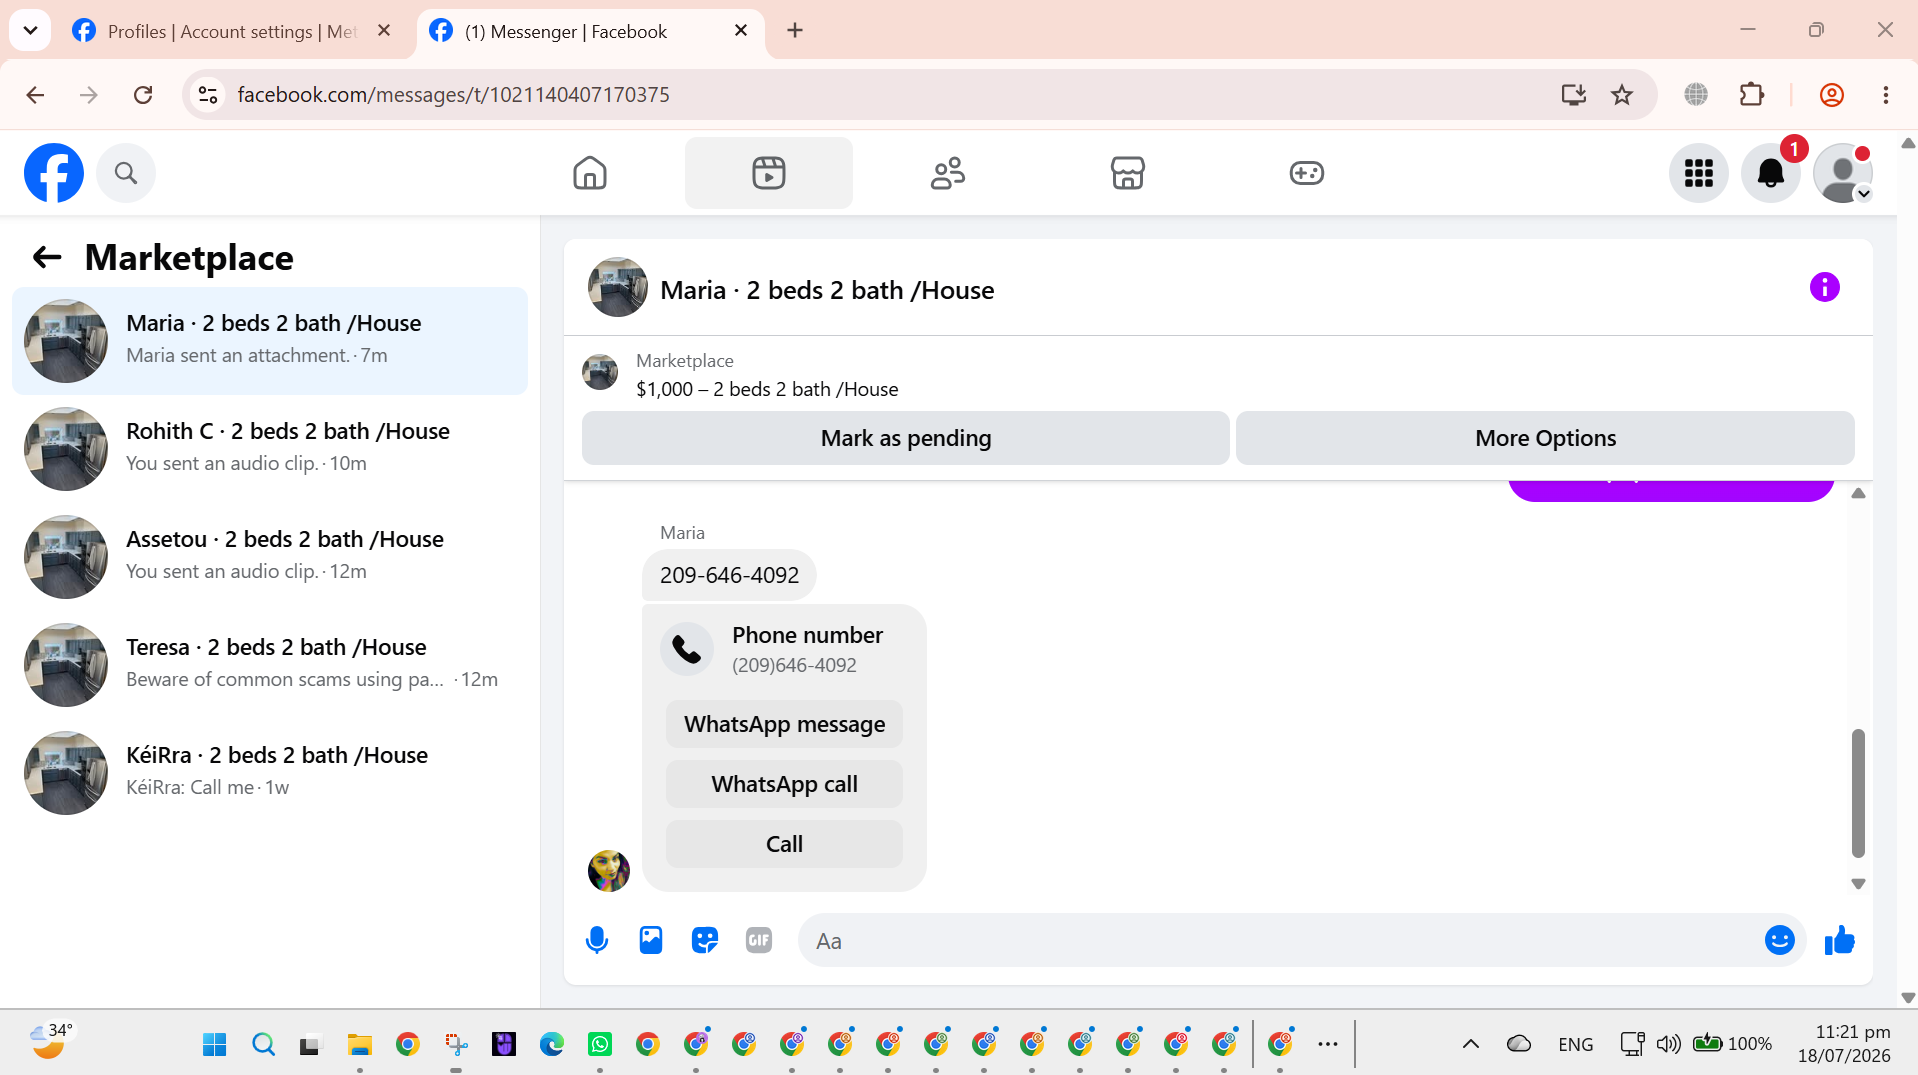Open the Chrome three-dot menu
The width and height of the screenshot is (1918, 1075).
[1886, 95]
